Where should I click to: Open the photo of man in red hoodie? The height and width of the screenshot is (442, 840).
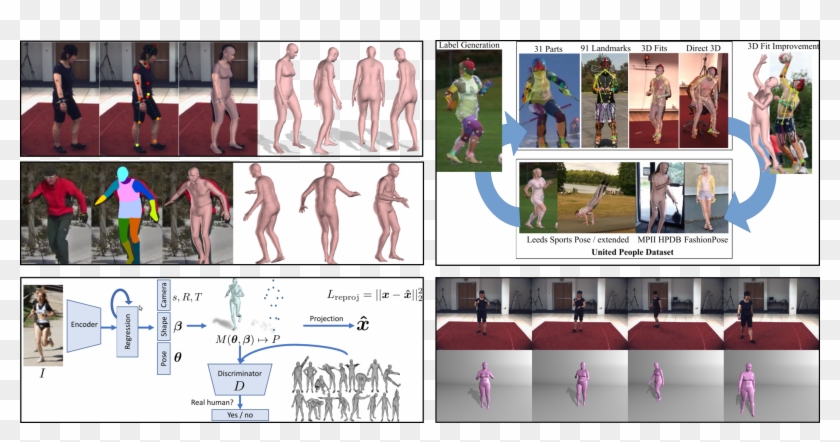[56, 214]
